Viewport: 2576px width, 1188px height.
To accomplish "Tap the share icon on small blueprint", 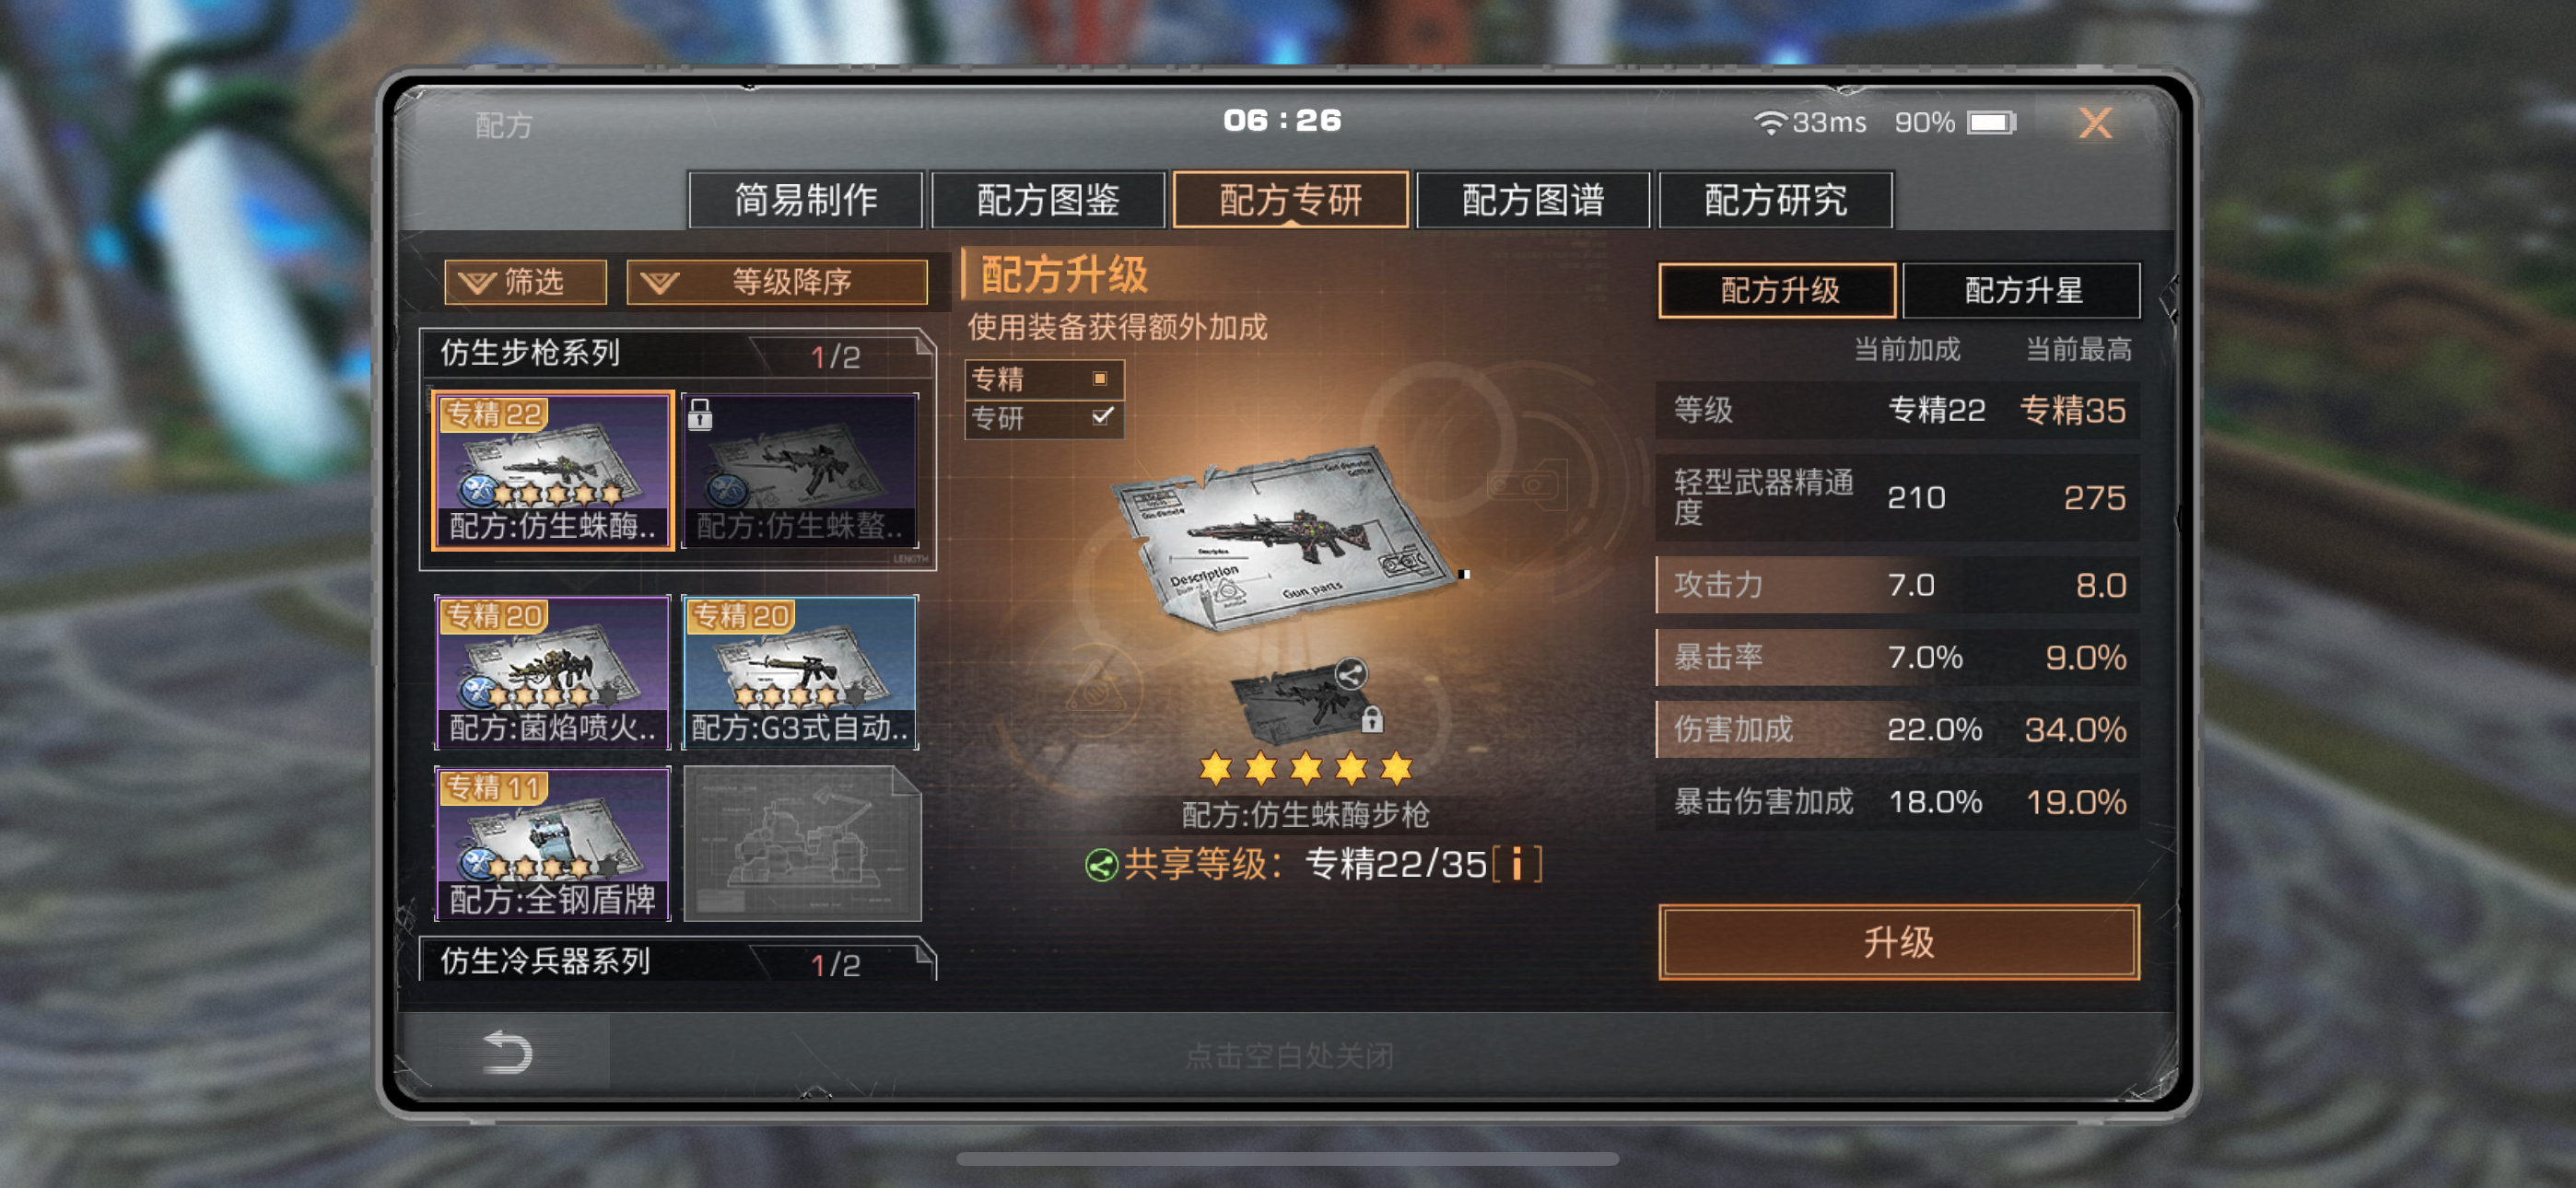I will click(x=1351, y=675).
